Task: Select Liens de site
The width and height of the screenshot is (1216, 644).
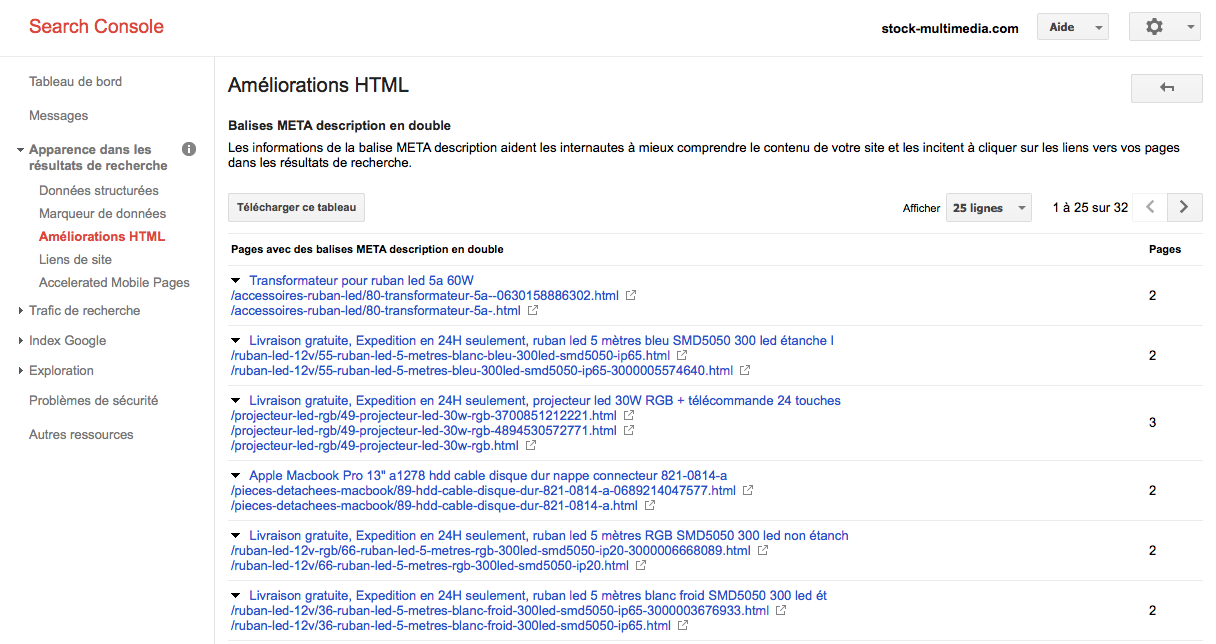Action: (76, 259)
